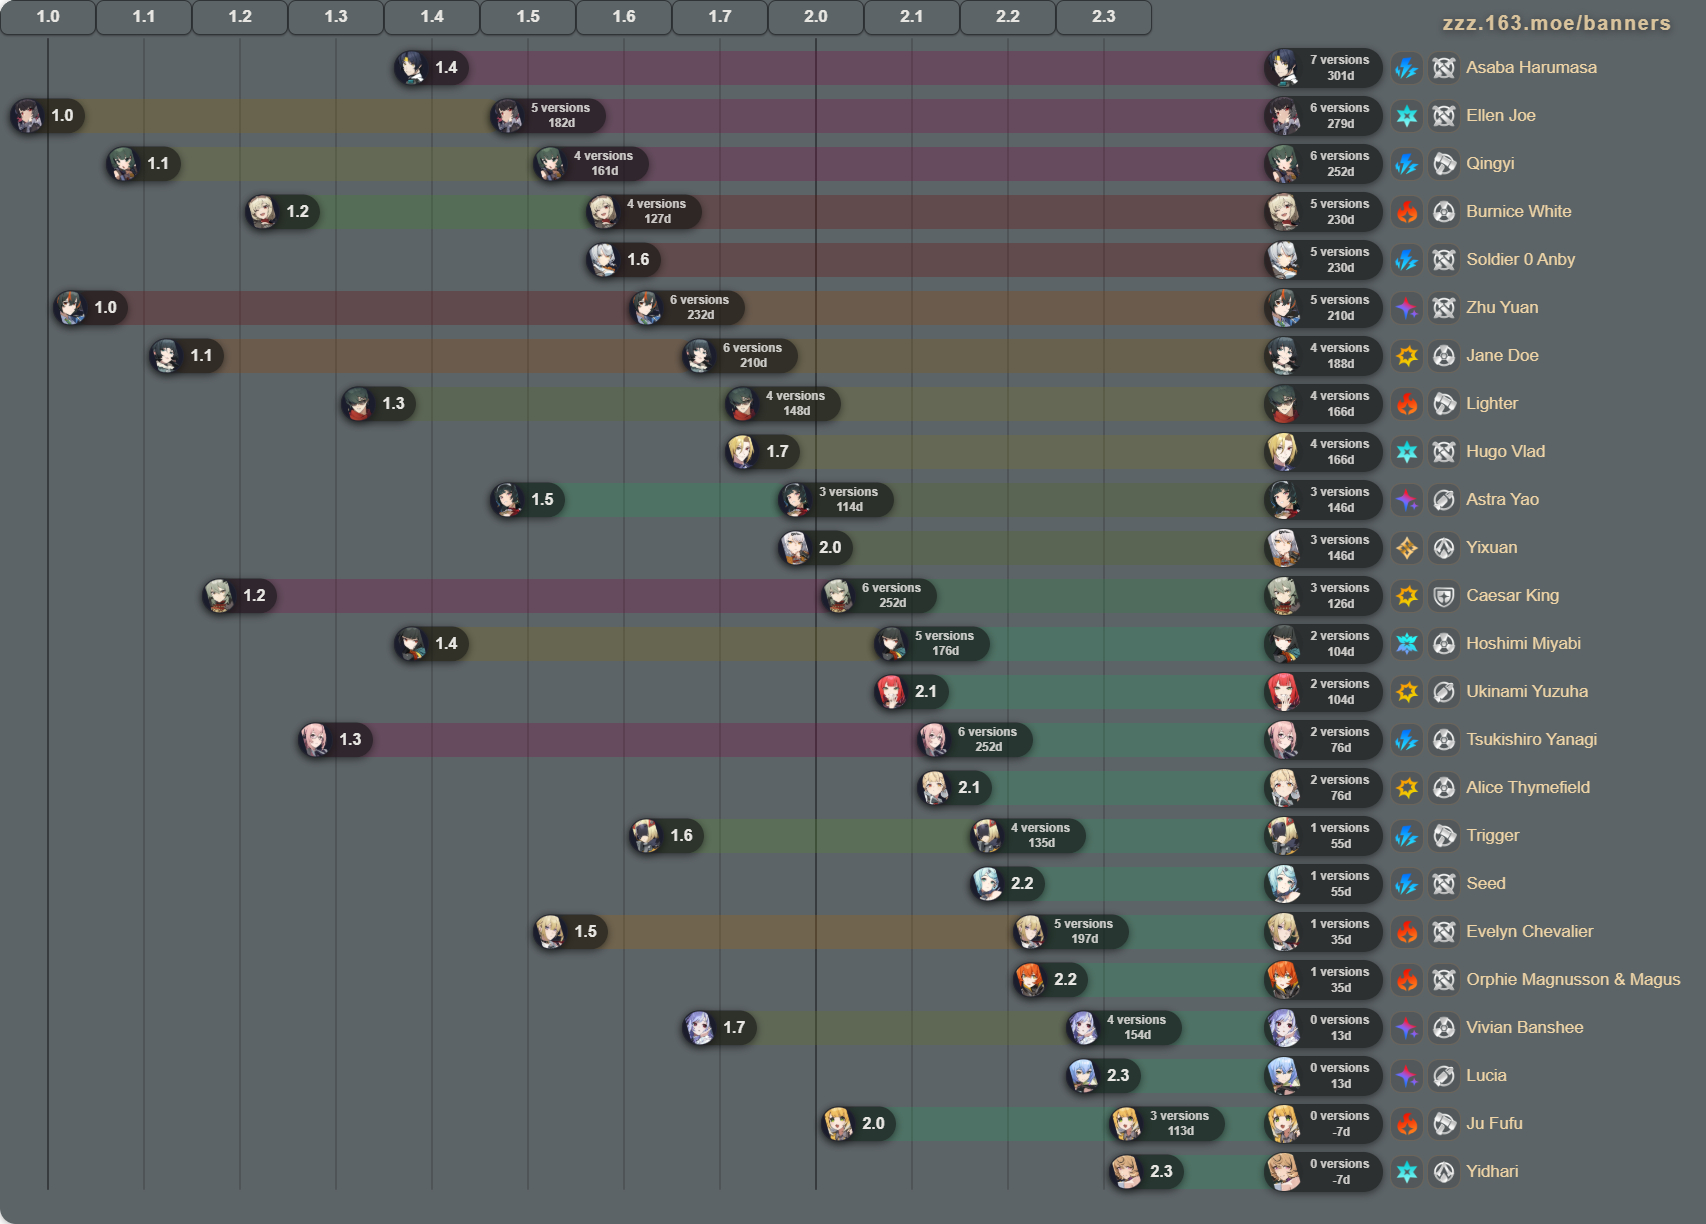This screenshot has width=1706, height=1224.
Task: Click the stun specialty icon in Lighter's row
Action: click(x=1444, y=404)
